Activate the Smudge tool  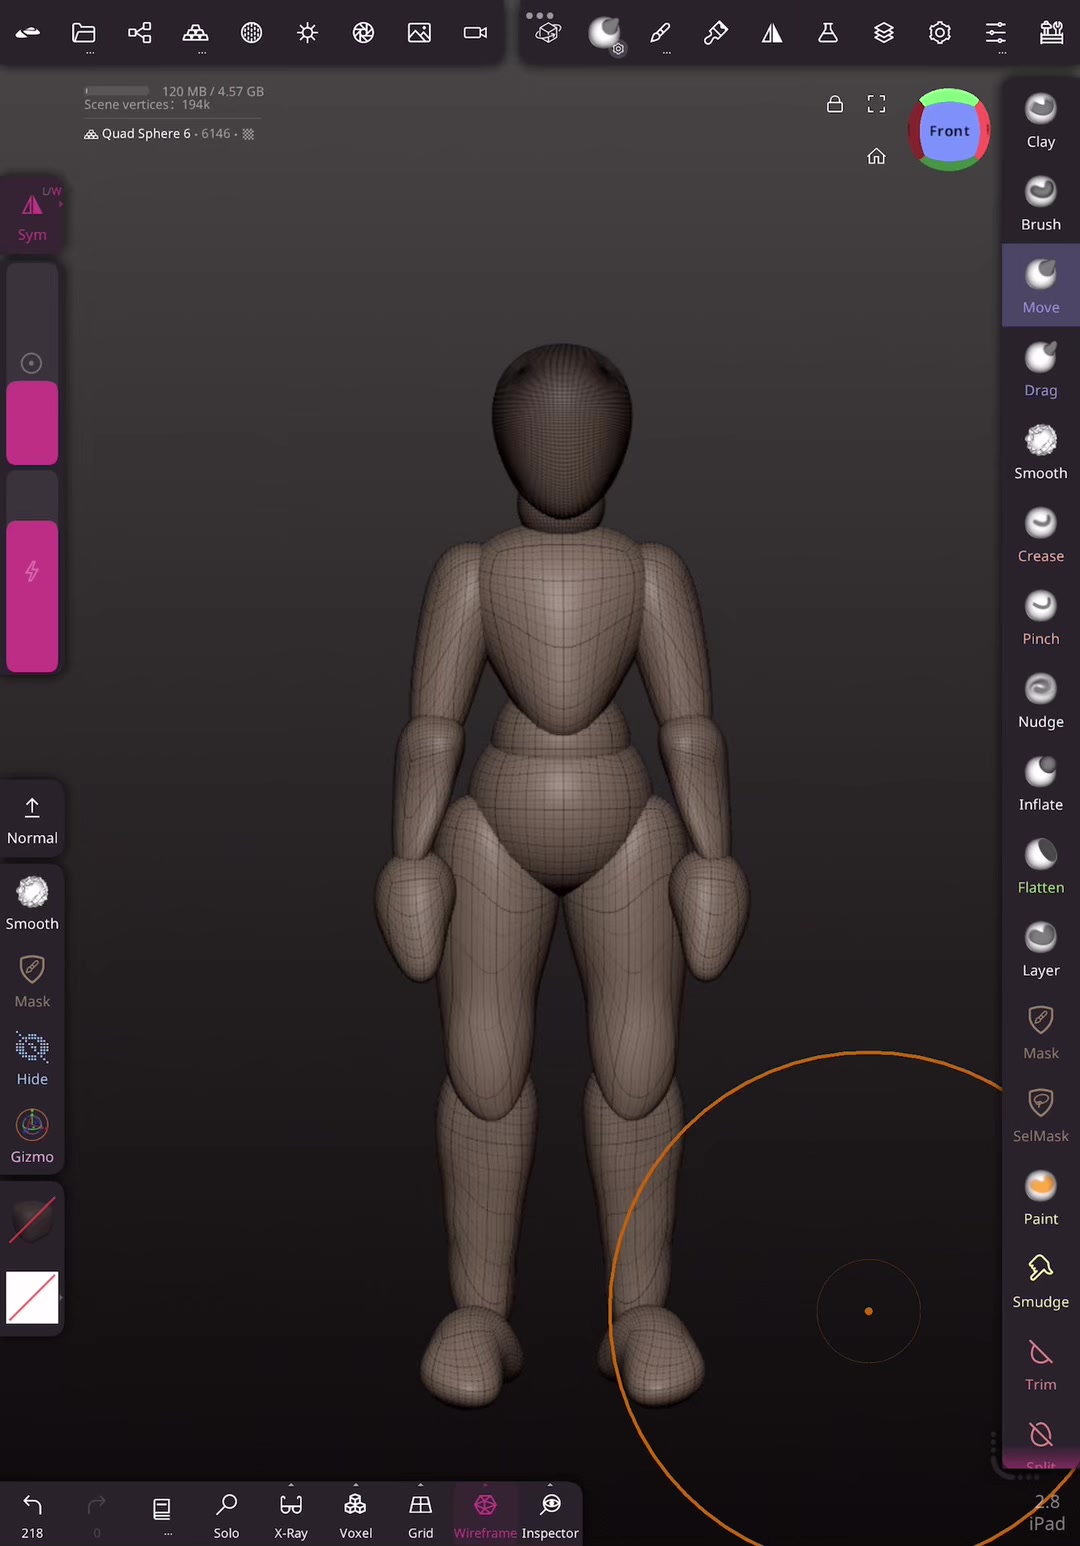1041,1281
